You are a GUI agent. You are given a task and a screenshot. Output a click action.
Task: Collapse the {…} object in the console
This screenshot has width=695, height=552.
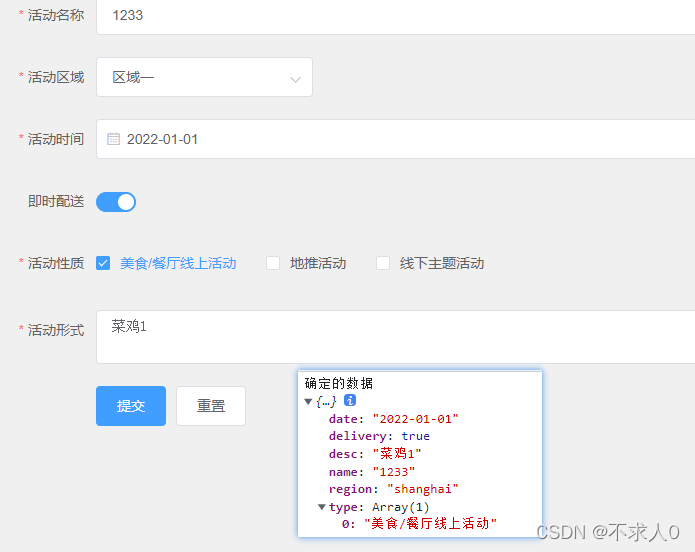tap(308, 401)
